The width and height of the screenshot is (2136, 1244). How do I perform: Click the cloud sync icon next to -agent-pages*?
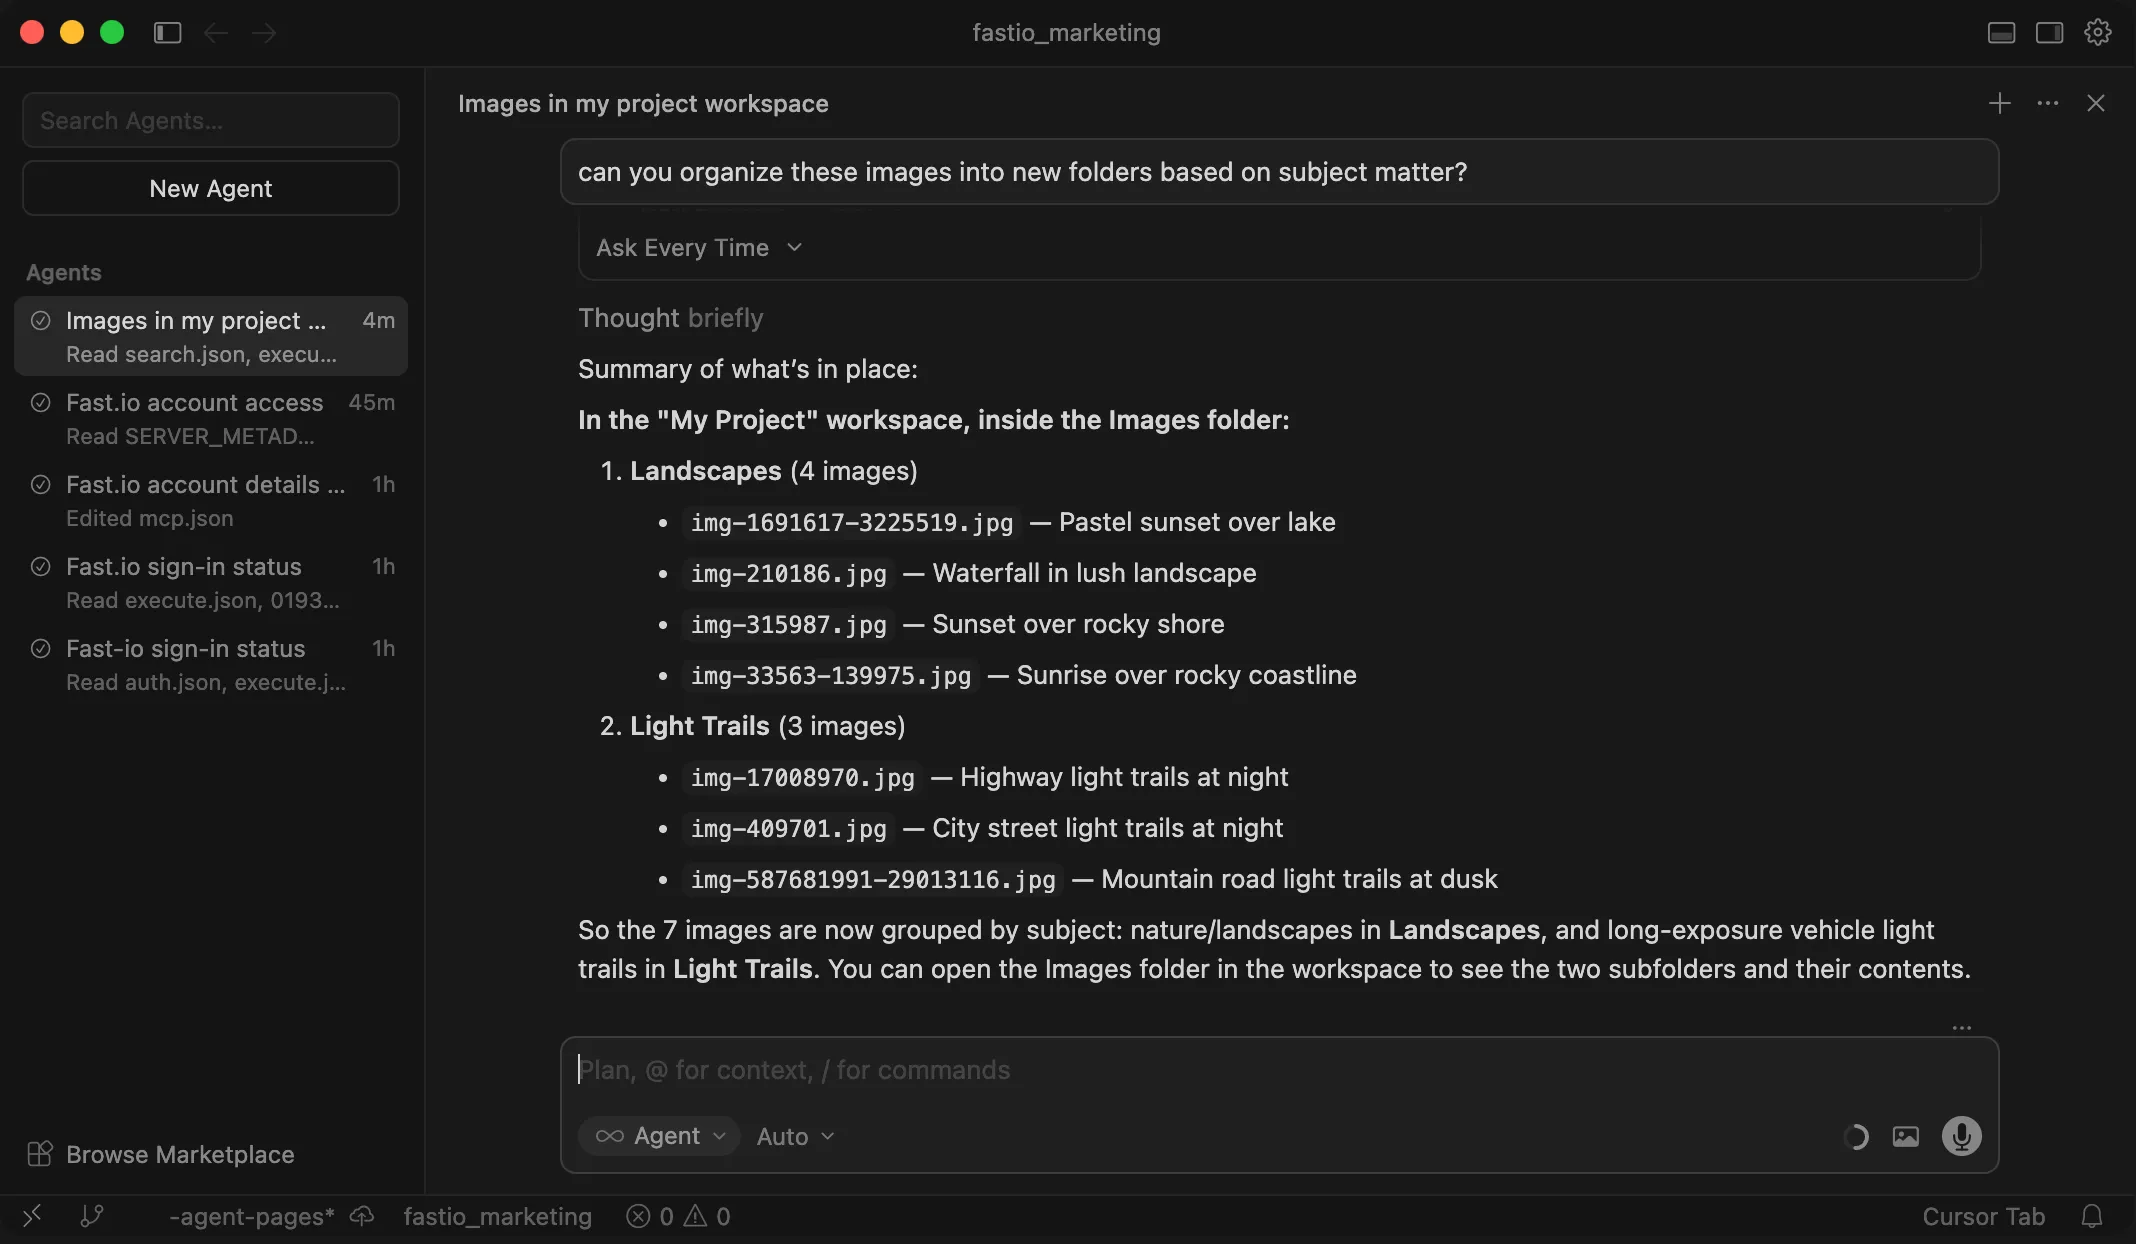pos(360,1216)
